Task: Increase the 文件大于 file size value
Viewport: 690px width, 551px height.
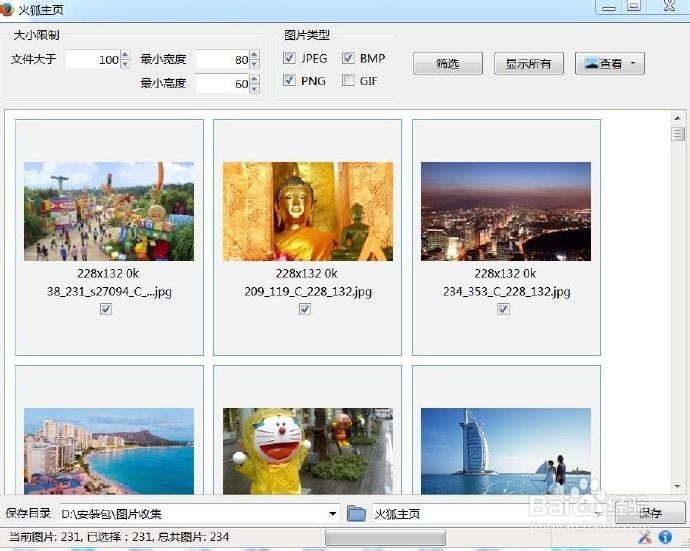Action: pos(125,55)
